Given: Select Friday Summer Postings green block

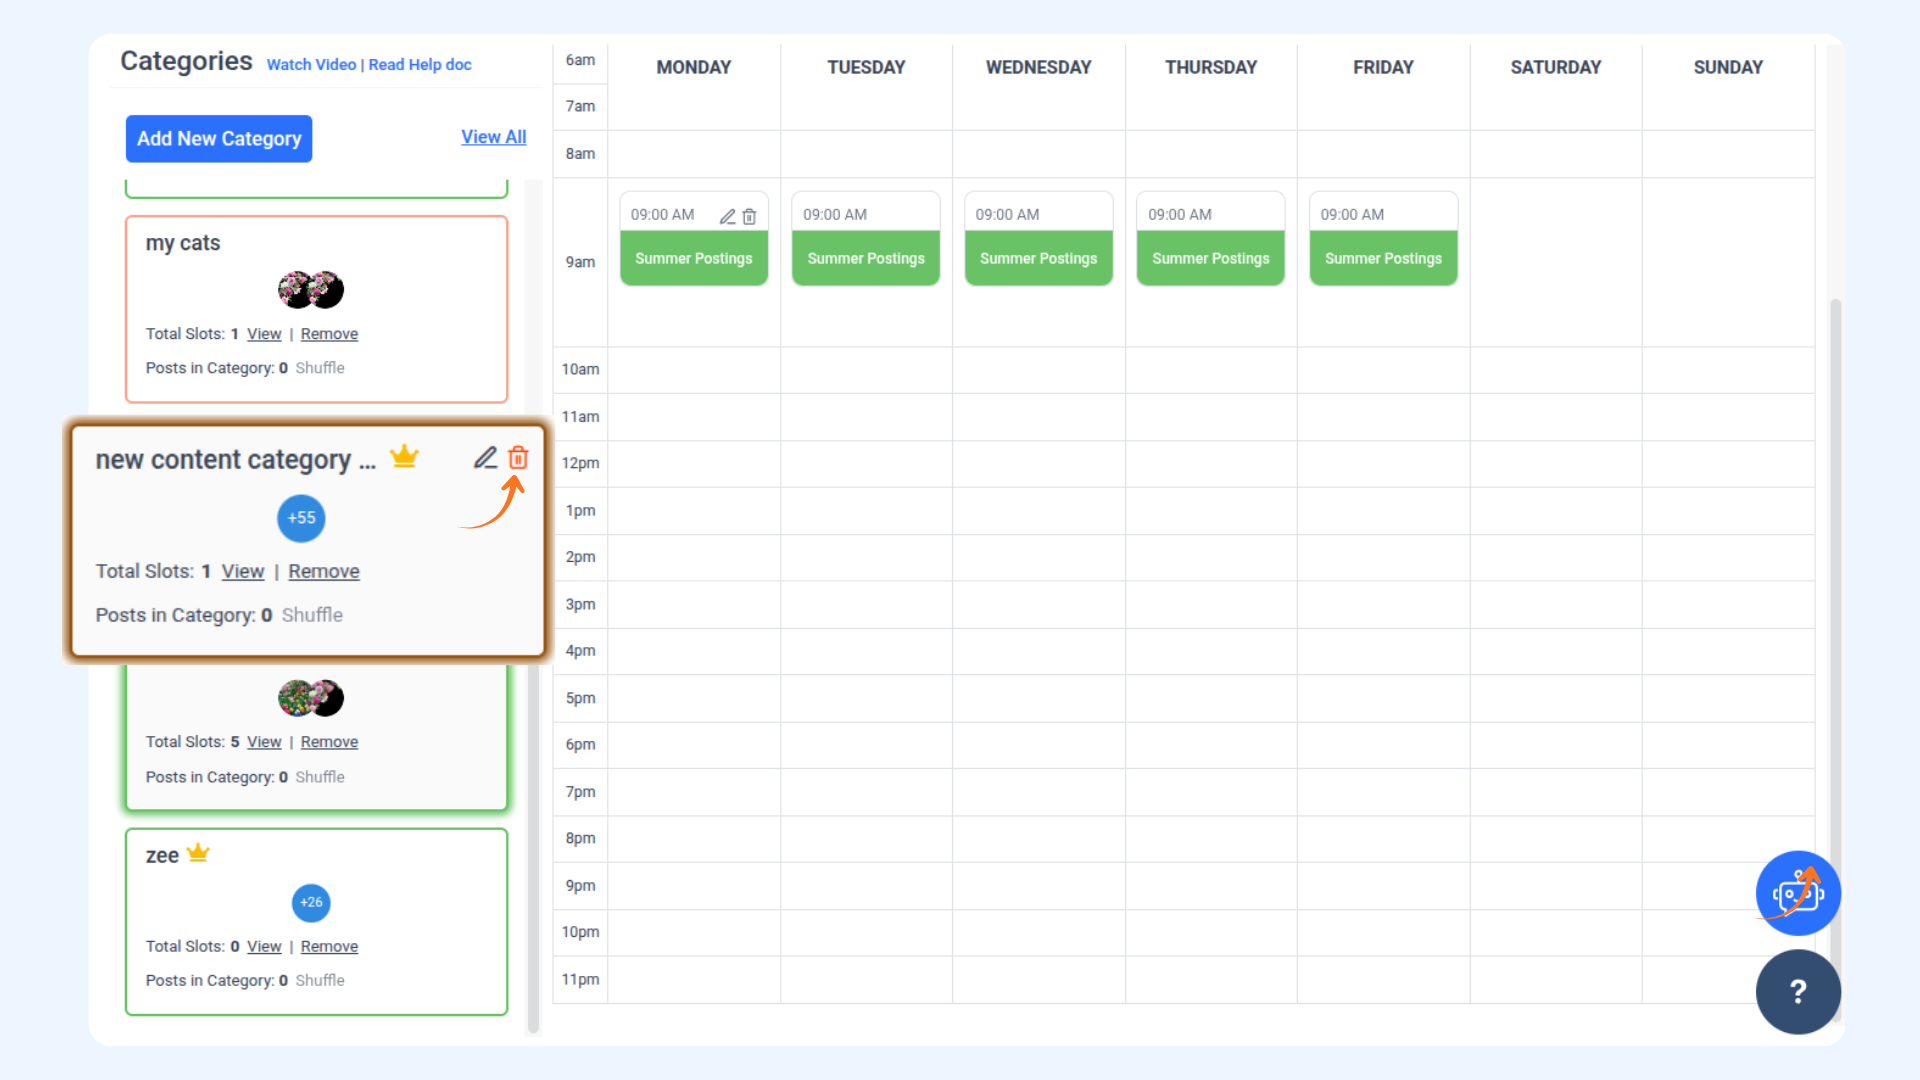Looking at the screenshot, I should click(x=1383, y=258).
